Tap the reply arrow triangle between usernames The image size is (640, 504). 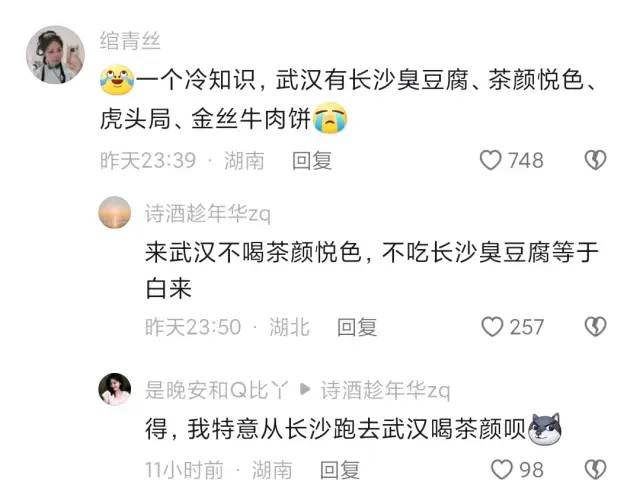[x=304, y=390]
